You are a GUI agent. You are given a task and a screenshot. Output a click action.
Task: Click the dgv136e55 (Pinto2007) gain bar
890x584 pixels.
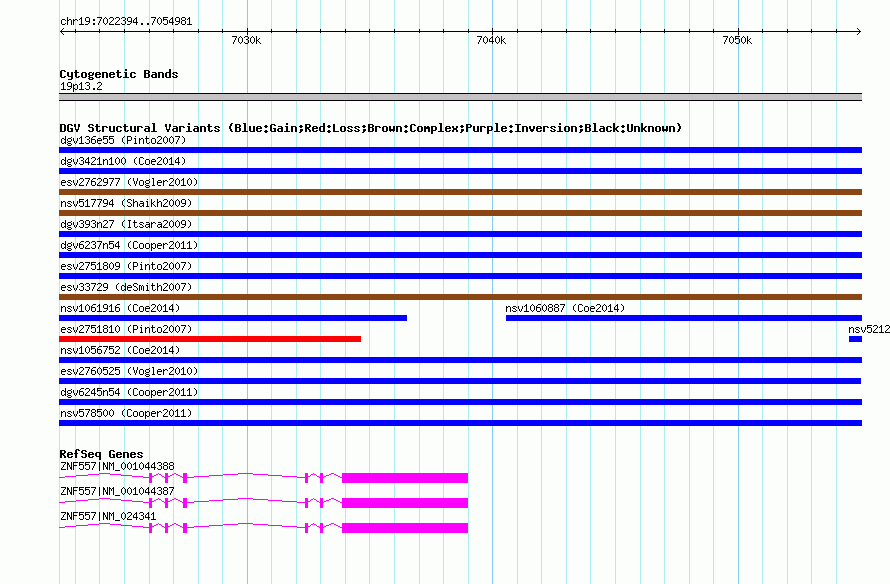coord(460,150)
